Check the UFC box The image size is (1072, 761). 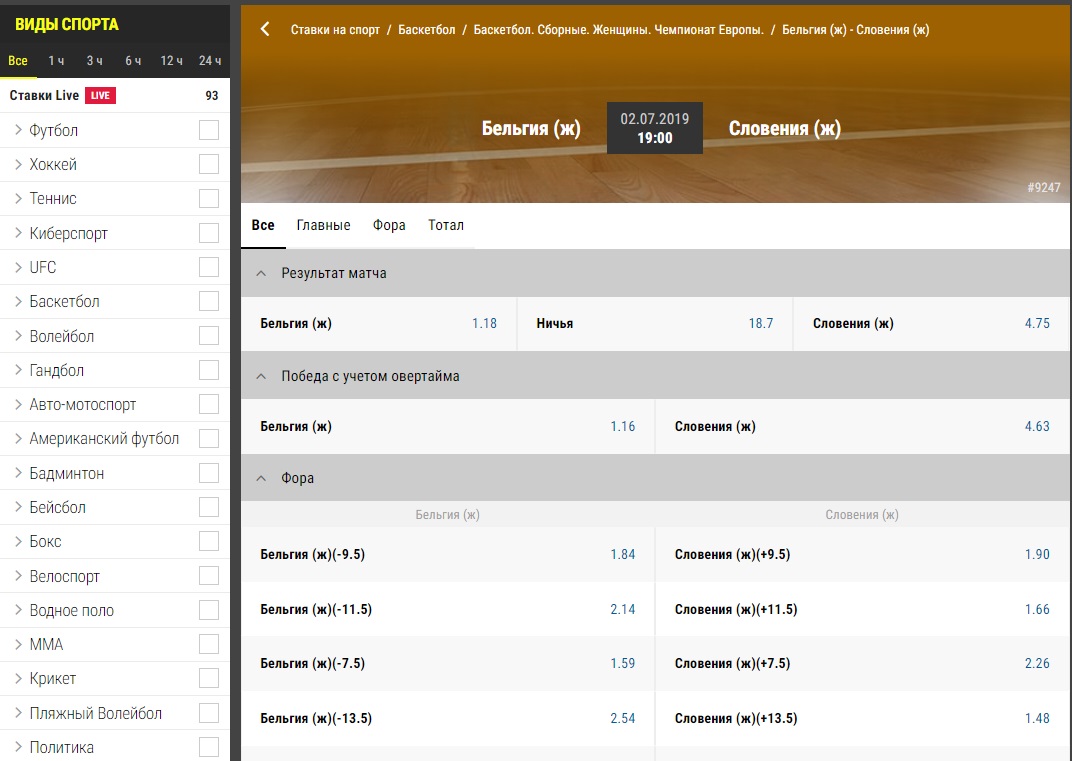pos(209,267)
